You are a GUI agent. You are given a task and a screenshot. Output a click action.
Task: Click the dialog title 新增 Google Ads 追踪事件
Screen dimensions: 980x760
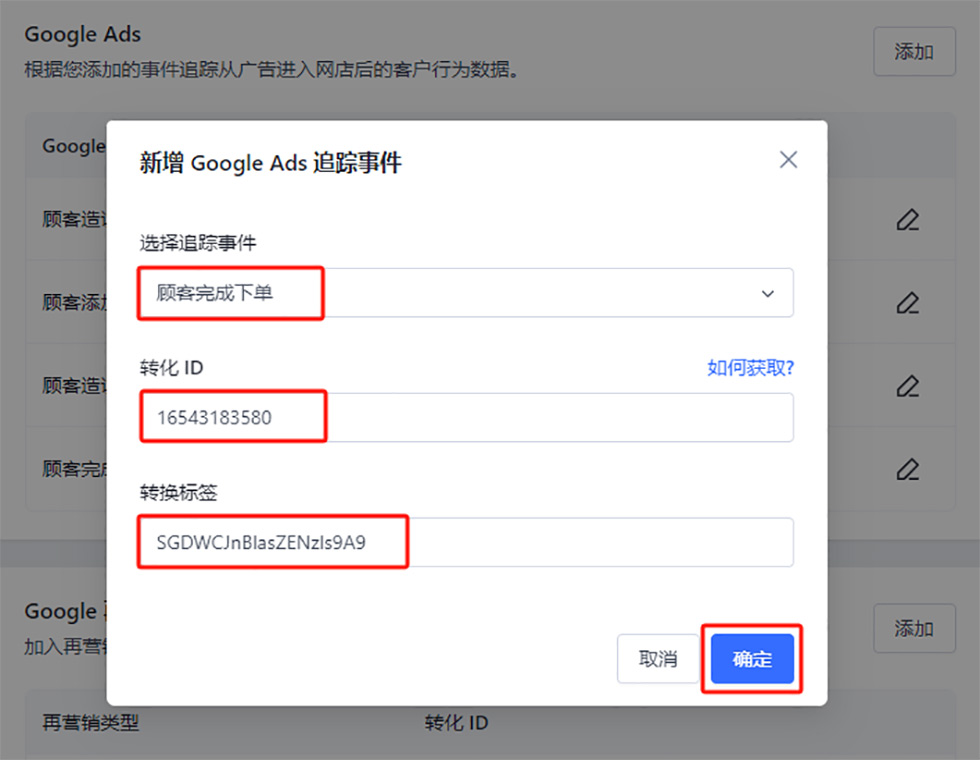pos(270,163)
